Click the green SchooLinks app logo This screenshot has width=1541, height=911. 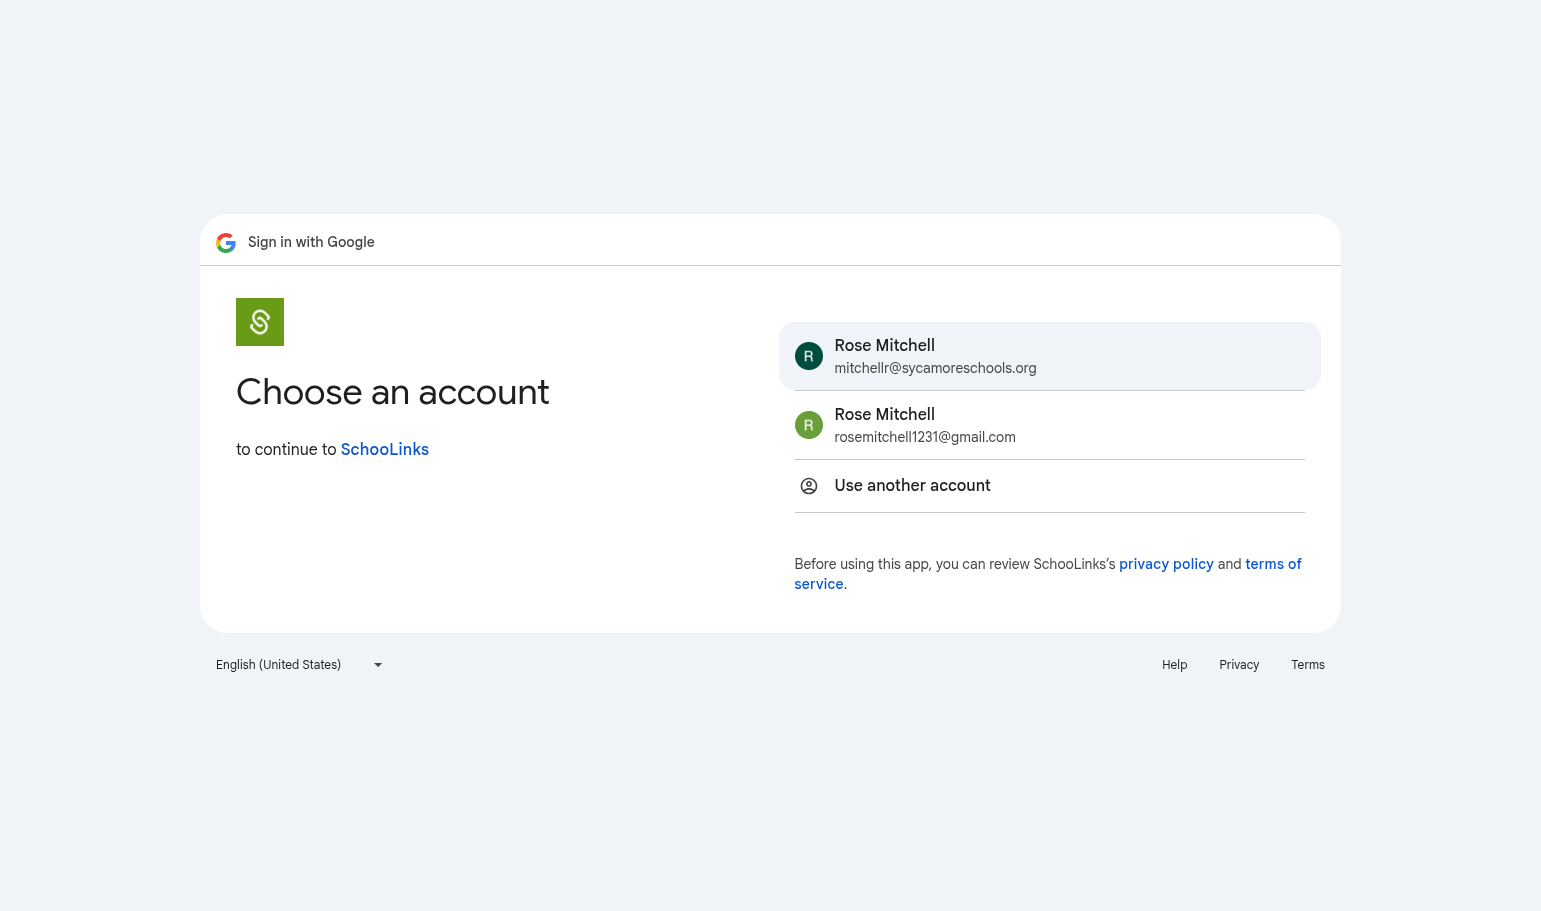[260, 322]
